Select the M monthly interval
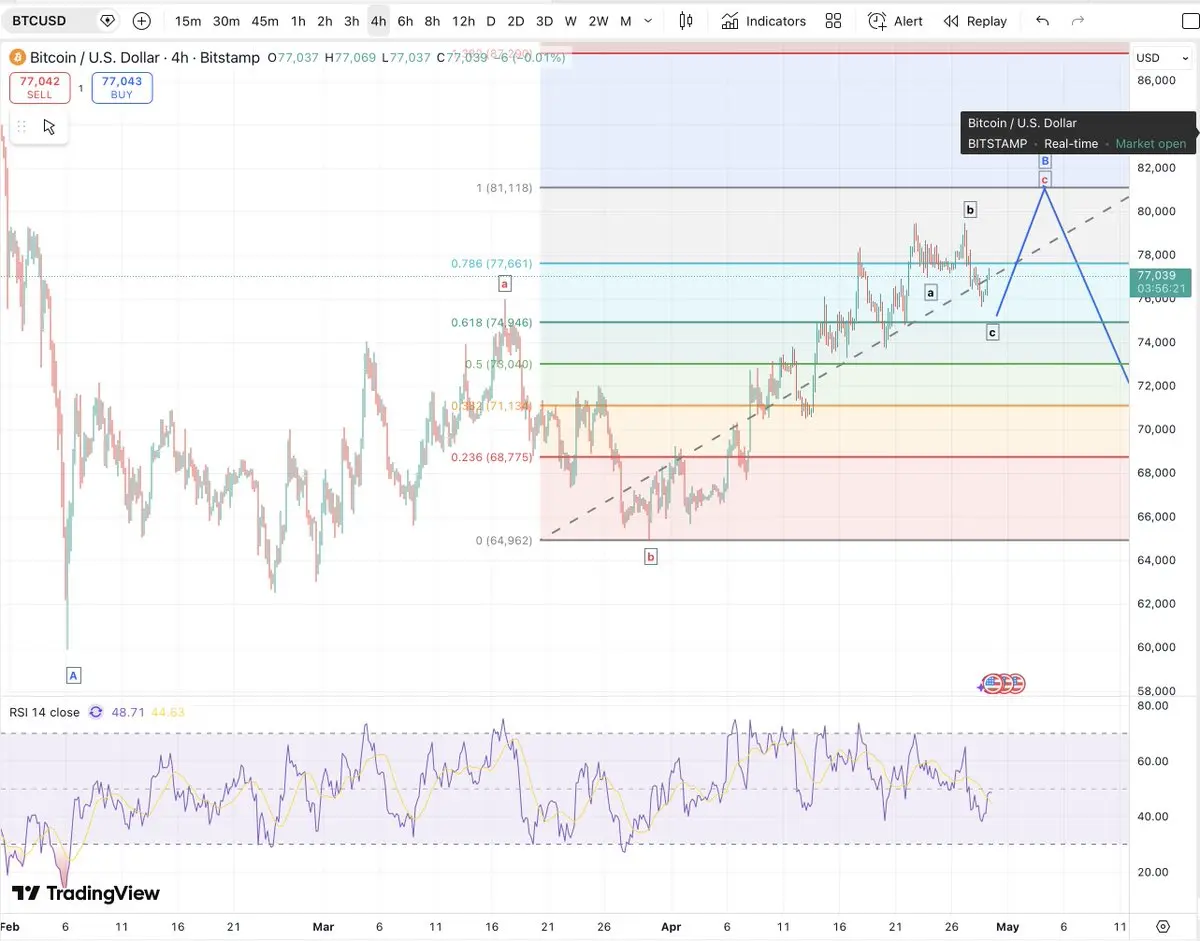Viewport: 1200px width, 941px height. click(x=625, y=21)
